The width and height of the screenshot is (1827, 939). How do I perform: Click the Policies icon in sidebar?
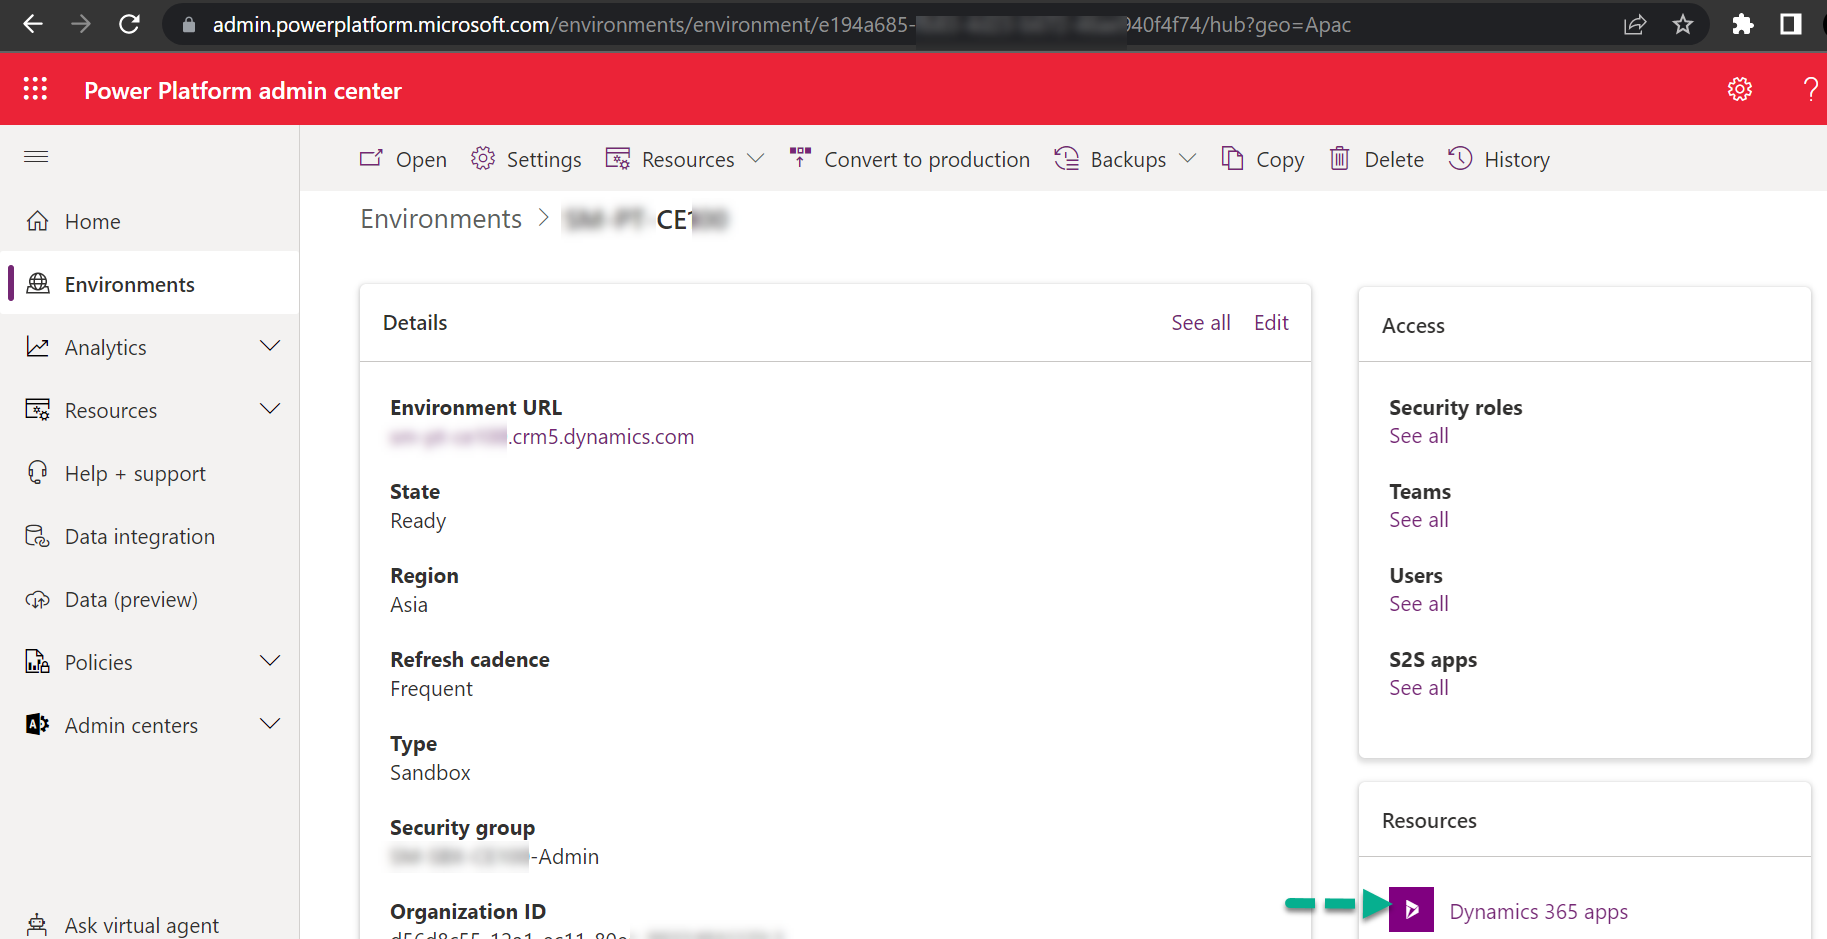[38, 662]
